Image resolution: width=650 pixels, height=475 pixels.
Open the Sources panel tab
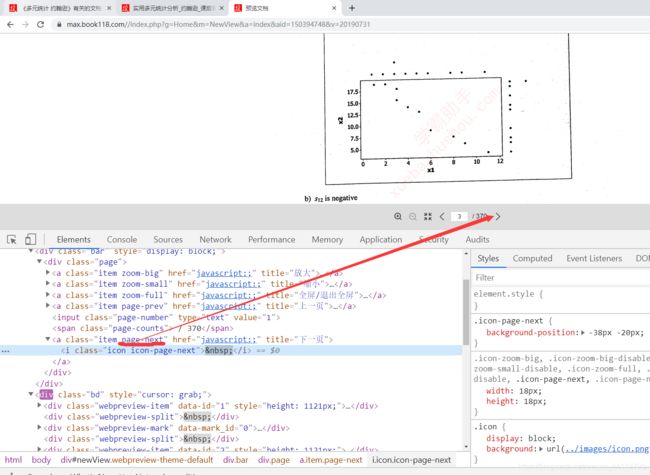pyautogui.click(x=168, y=240)
